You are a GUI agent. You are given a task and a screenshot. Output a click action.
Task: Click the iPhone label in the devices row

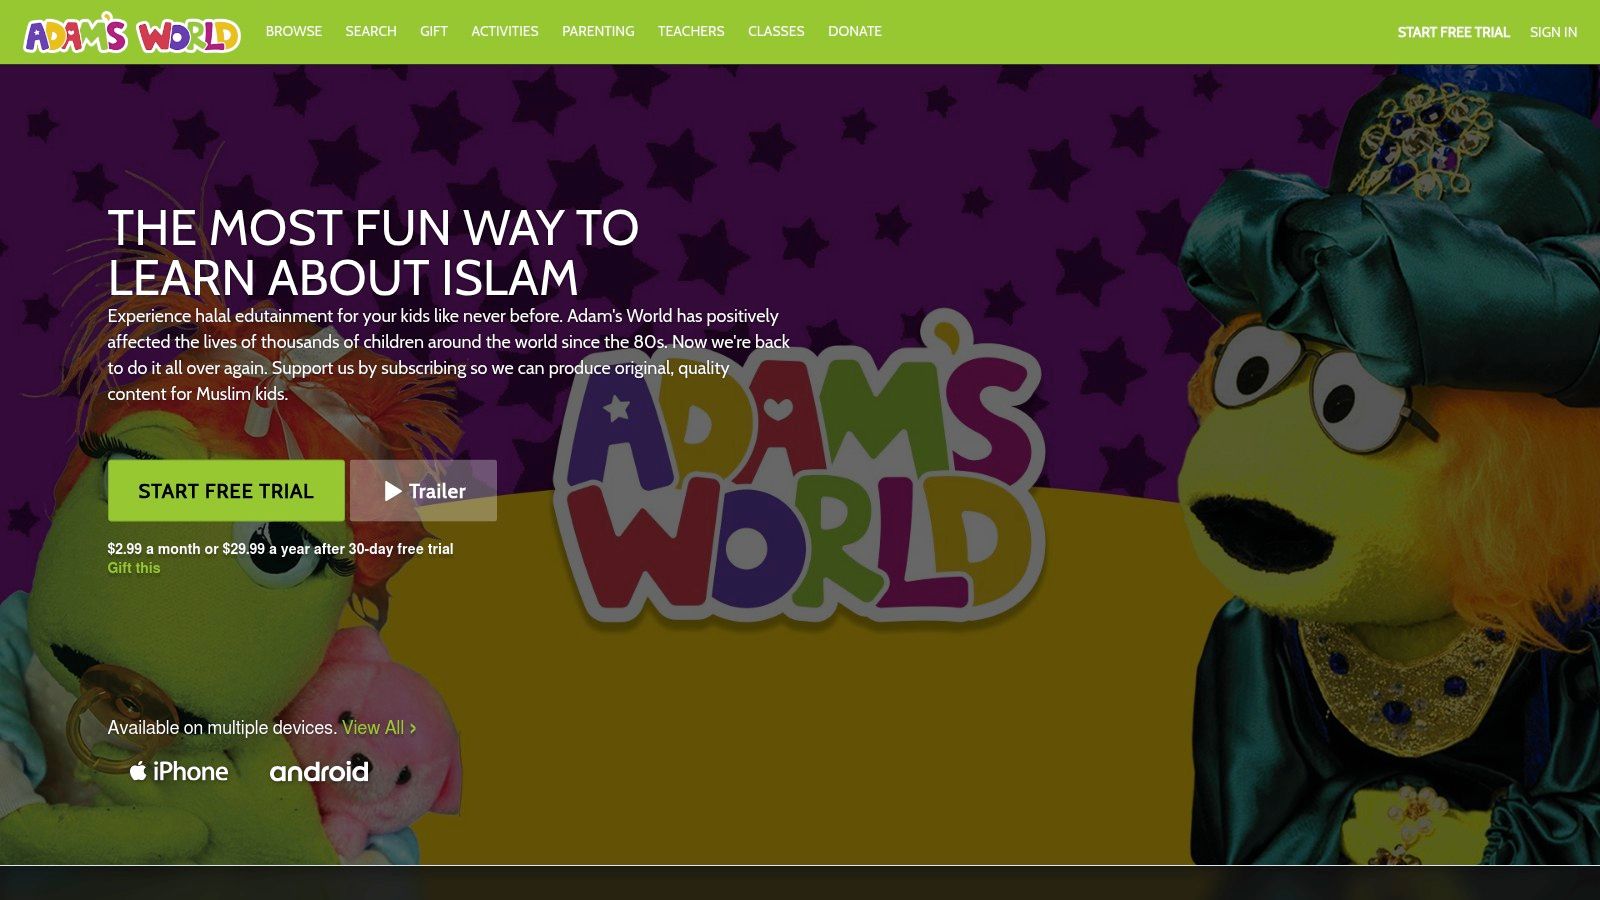click(190, 771)
